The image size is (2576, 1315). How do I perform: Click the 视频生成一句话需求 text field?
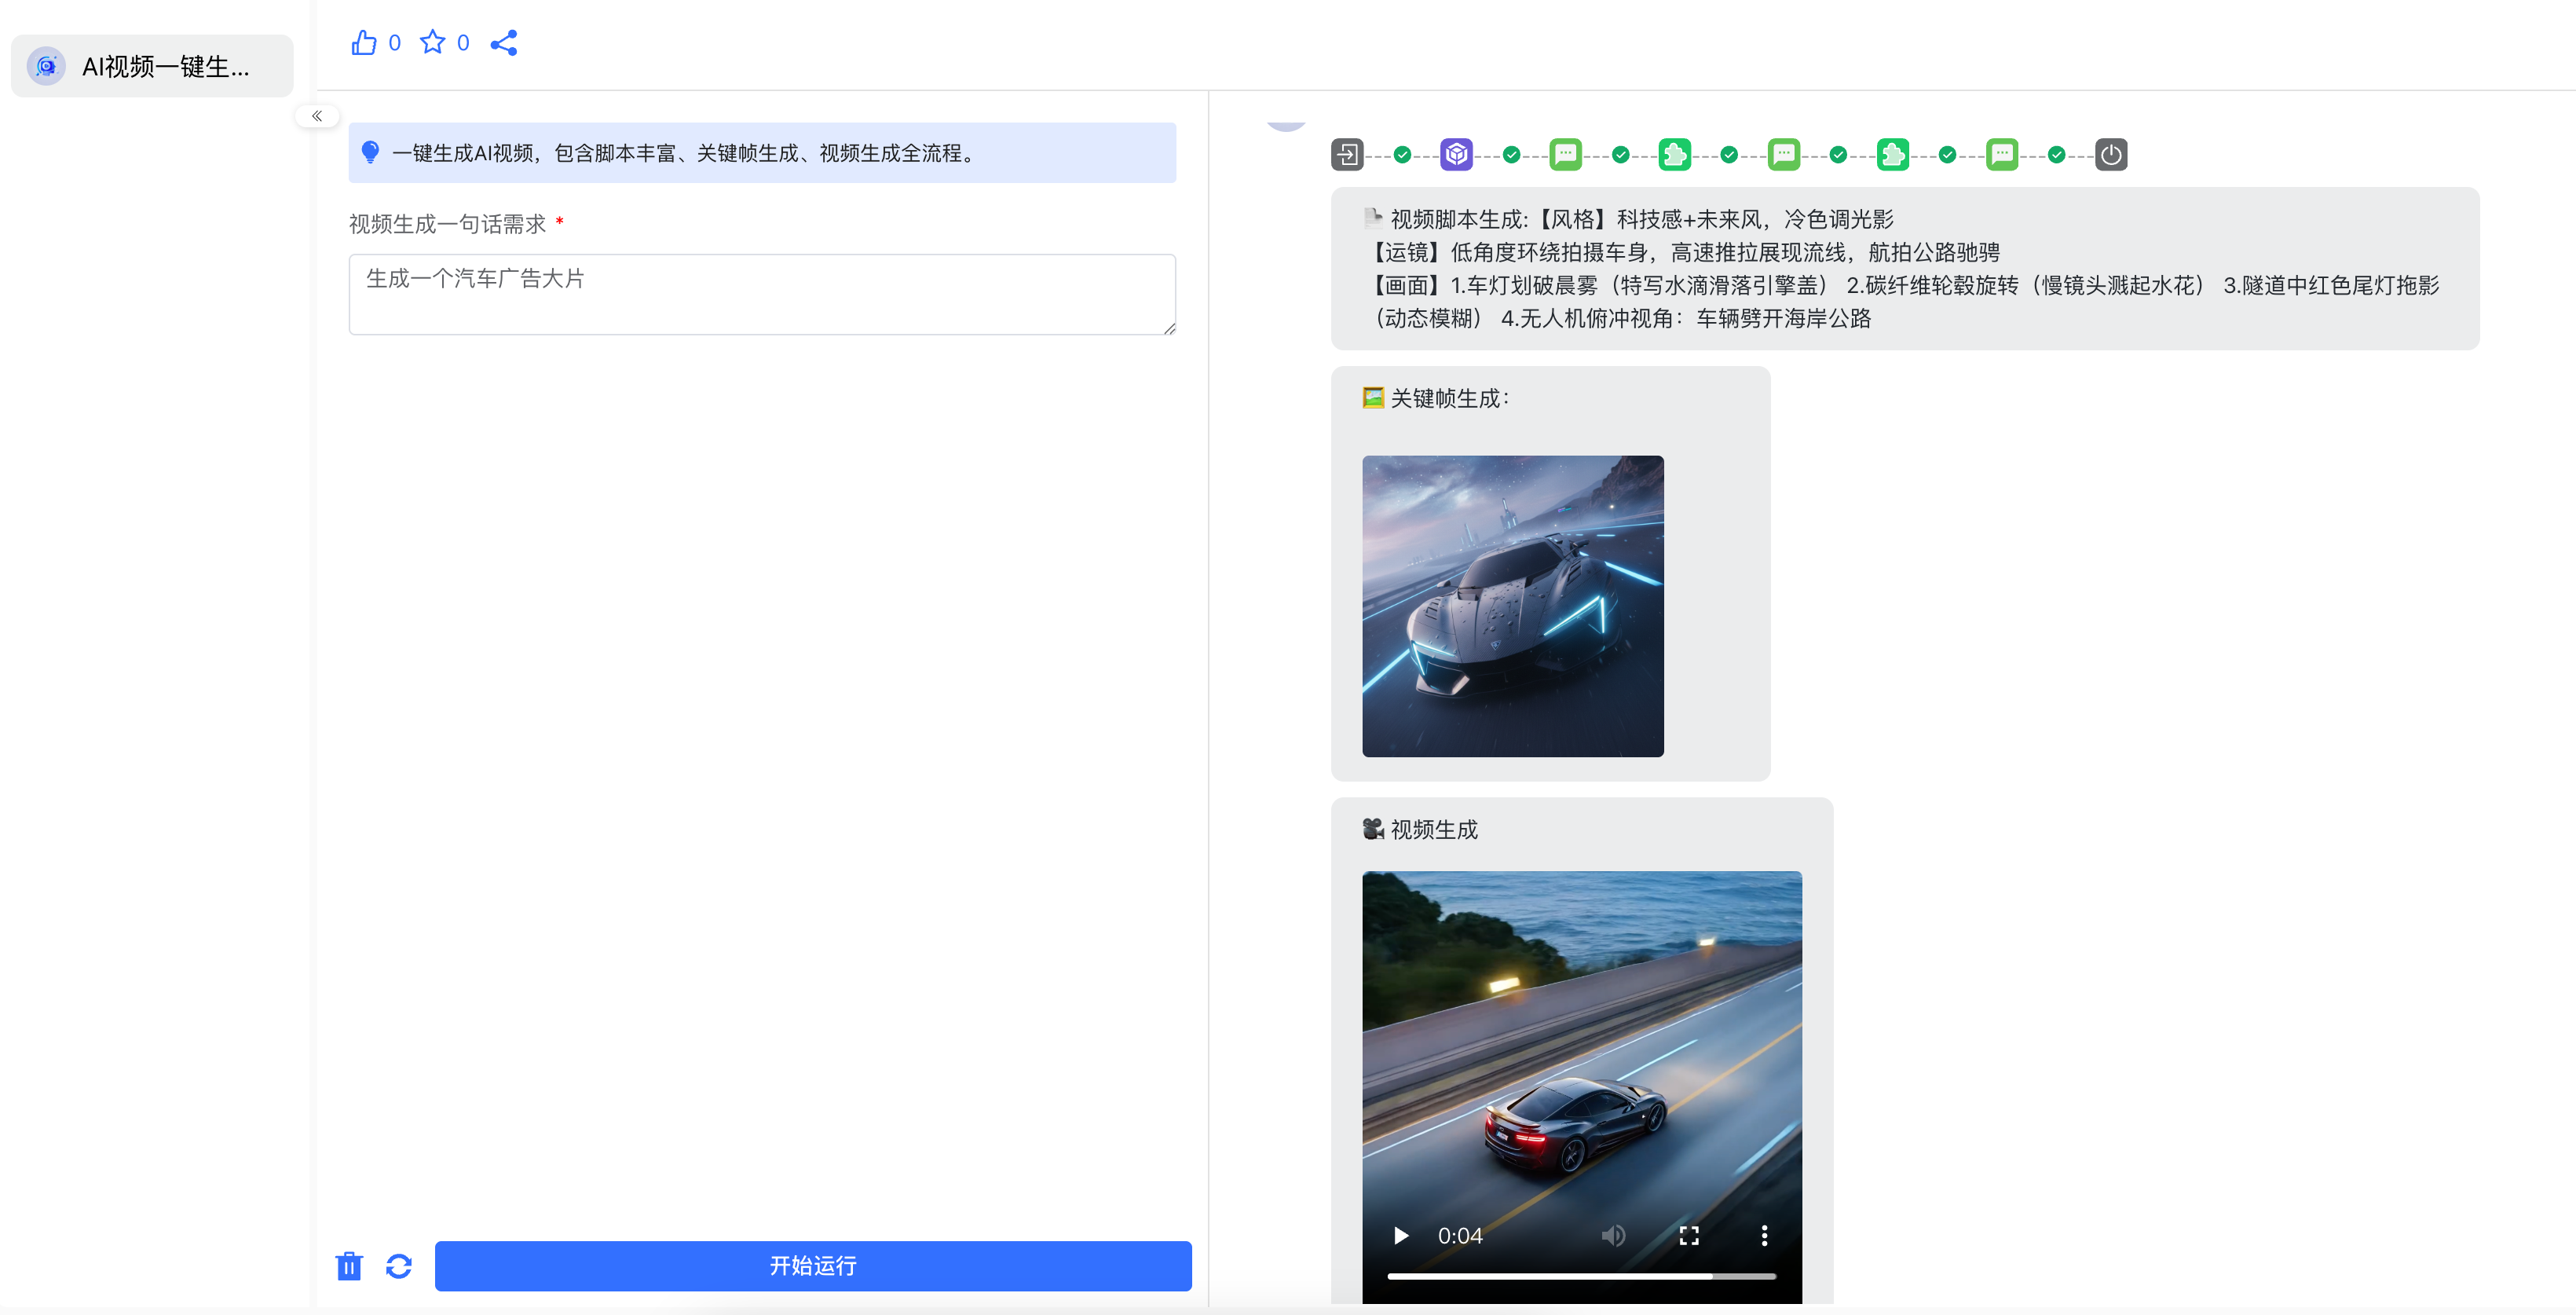click(x=762, y=294)
